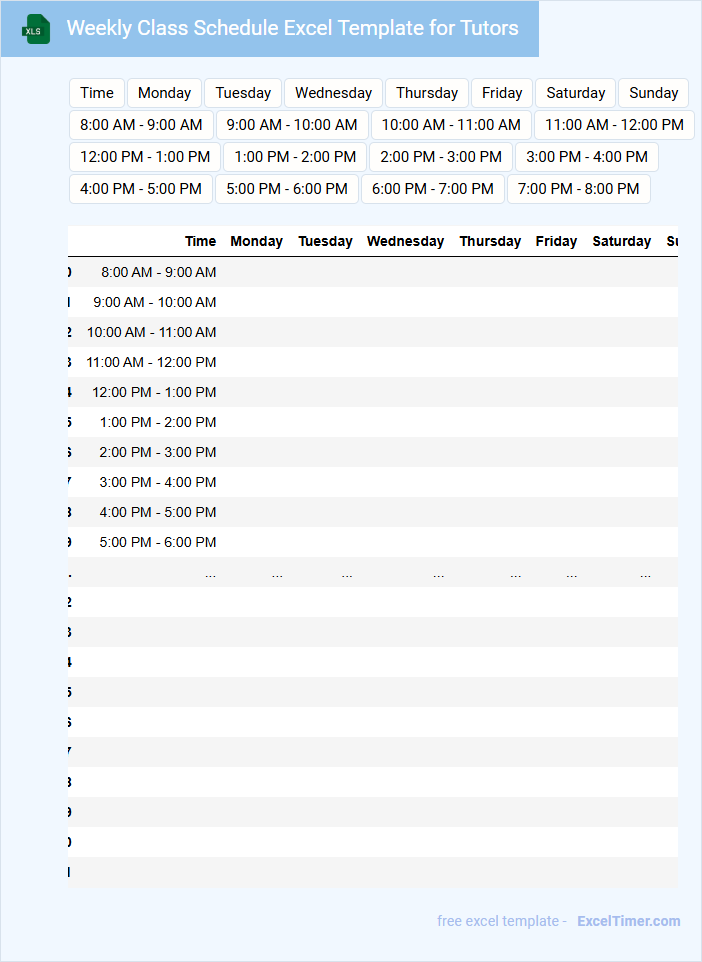Click the green XLS file icon
This screenshot has width=702, height=962.
click(36, 29)
